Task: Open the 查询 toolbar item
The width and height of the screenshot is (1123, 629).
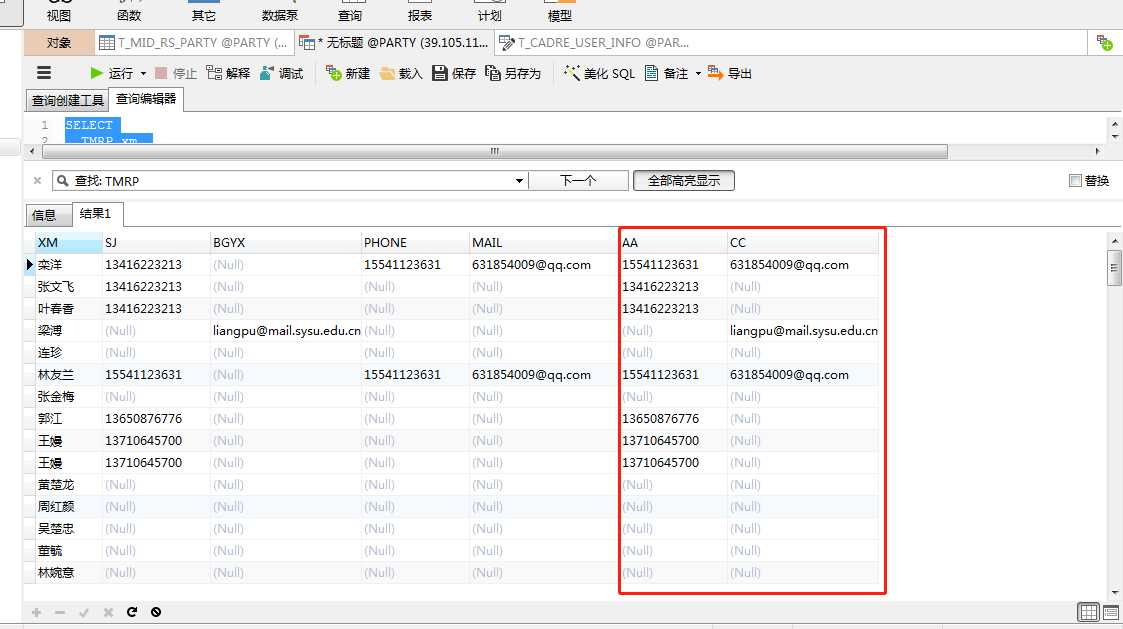Action: (x=350, y=13)
